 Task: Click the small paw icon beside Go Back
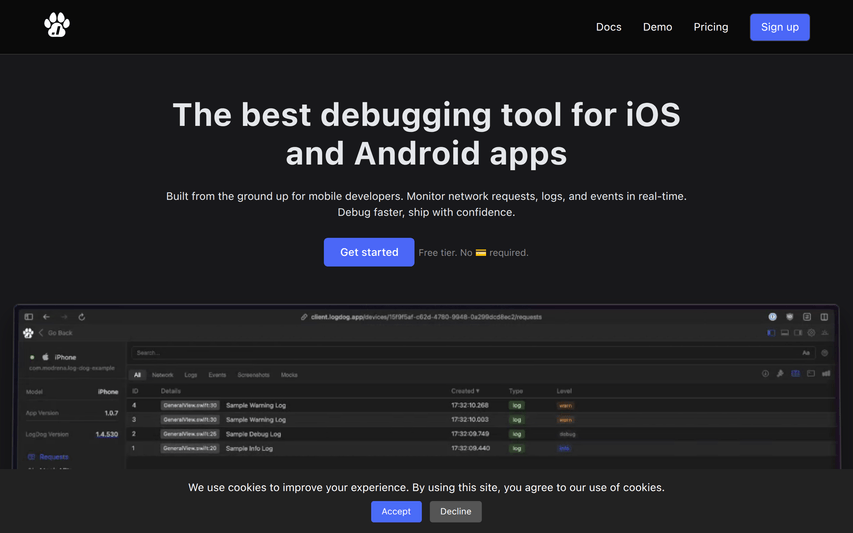point(28,333)
